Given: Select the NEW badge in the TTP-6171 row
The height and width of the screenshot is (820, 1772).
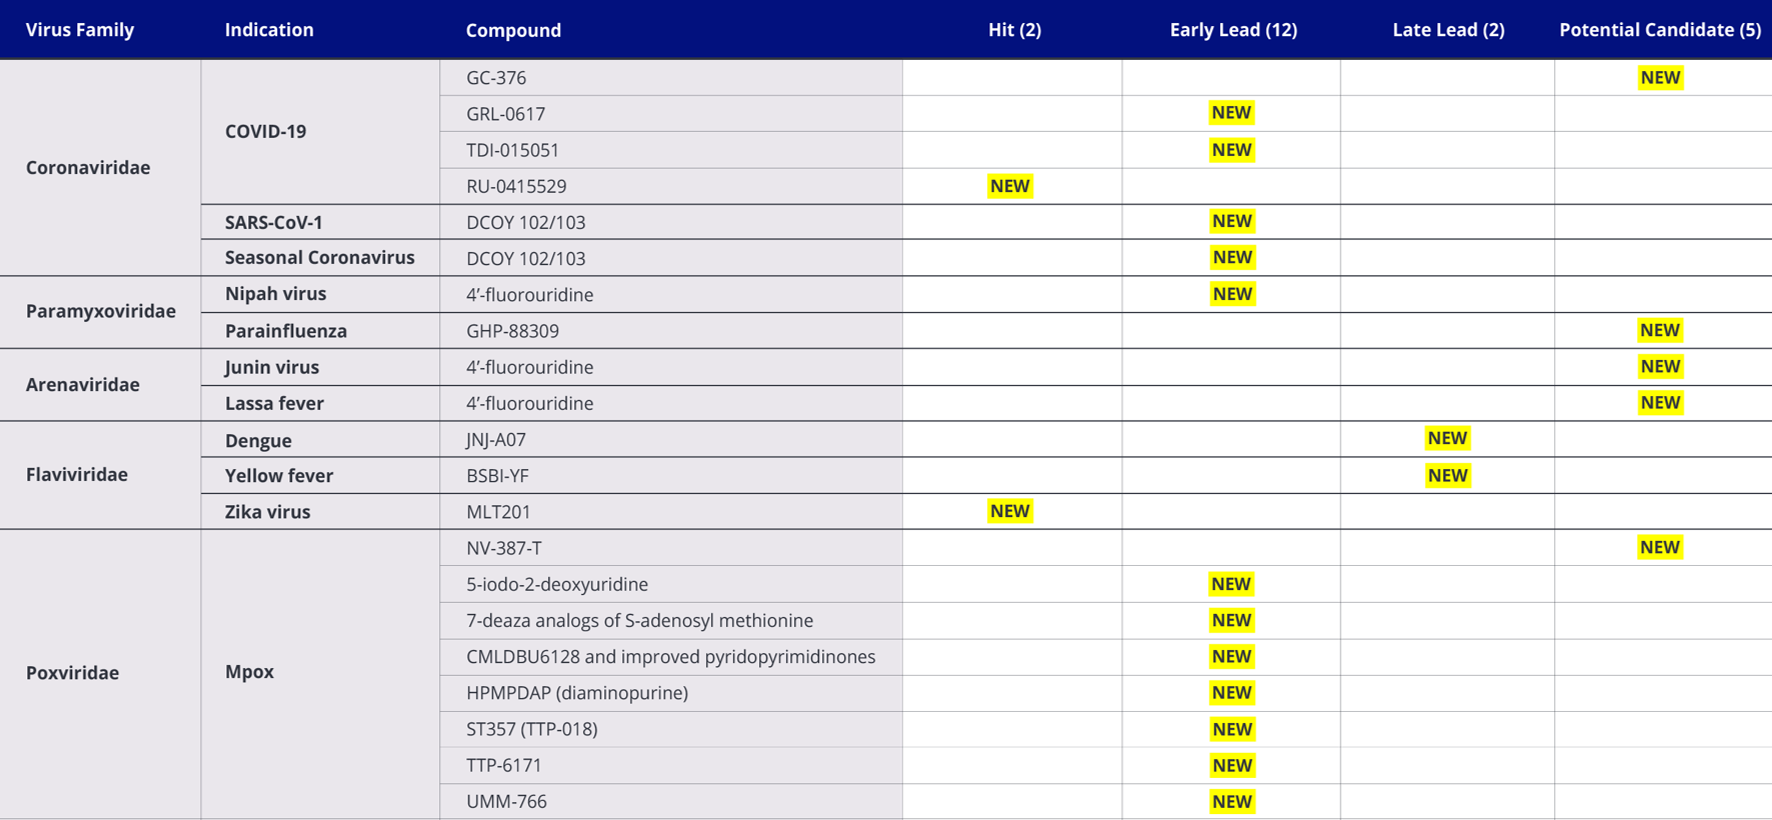Looking at the screenshot, I should point(1232,766).
